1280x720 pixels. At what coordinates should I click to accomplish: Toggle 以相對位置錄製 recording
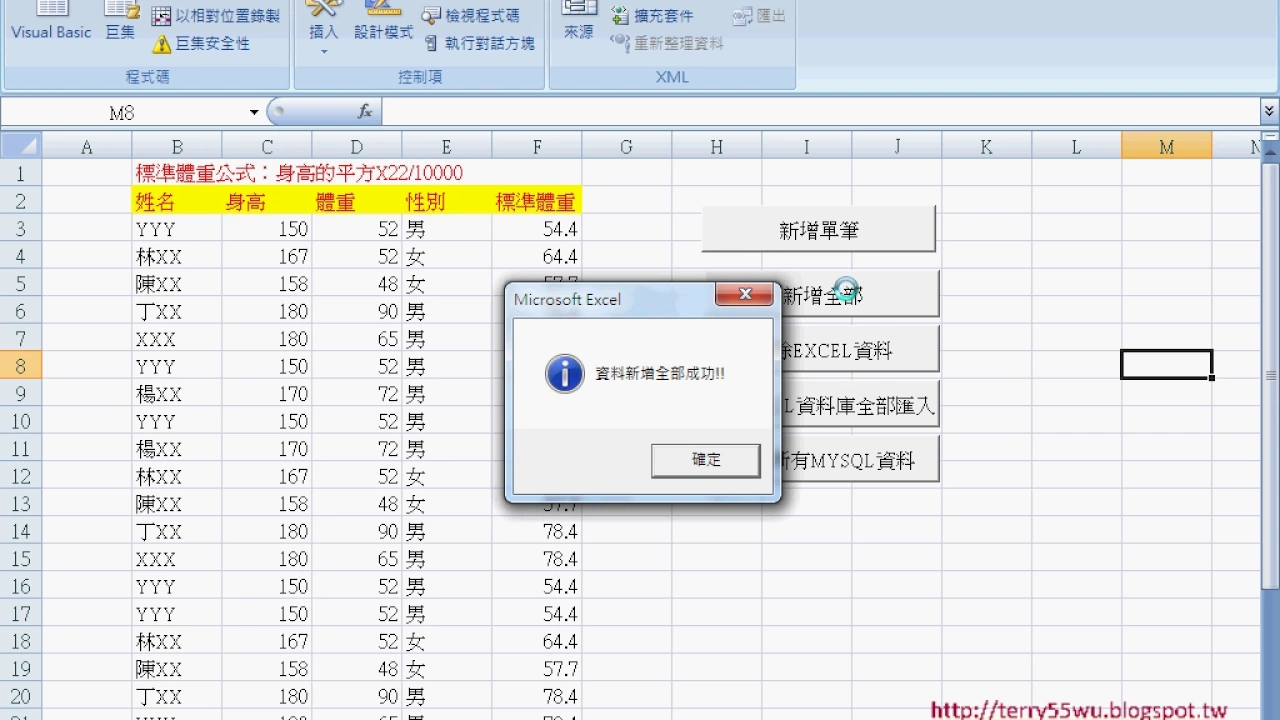(216, 16)
